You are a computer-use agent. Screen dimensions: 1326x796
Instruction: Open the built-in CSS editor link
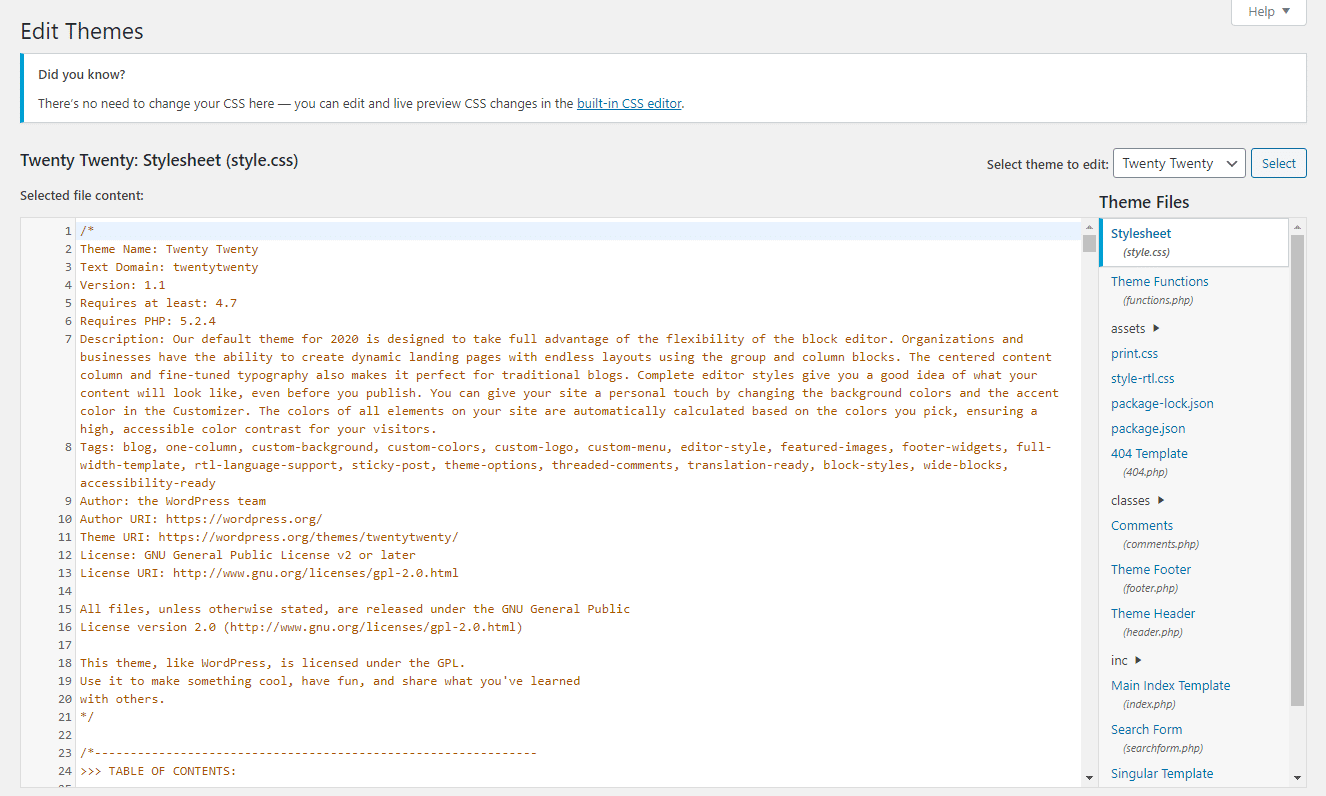click(x=629, y=102)
